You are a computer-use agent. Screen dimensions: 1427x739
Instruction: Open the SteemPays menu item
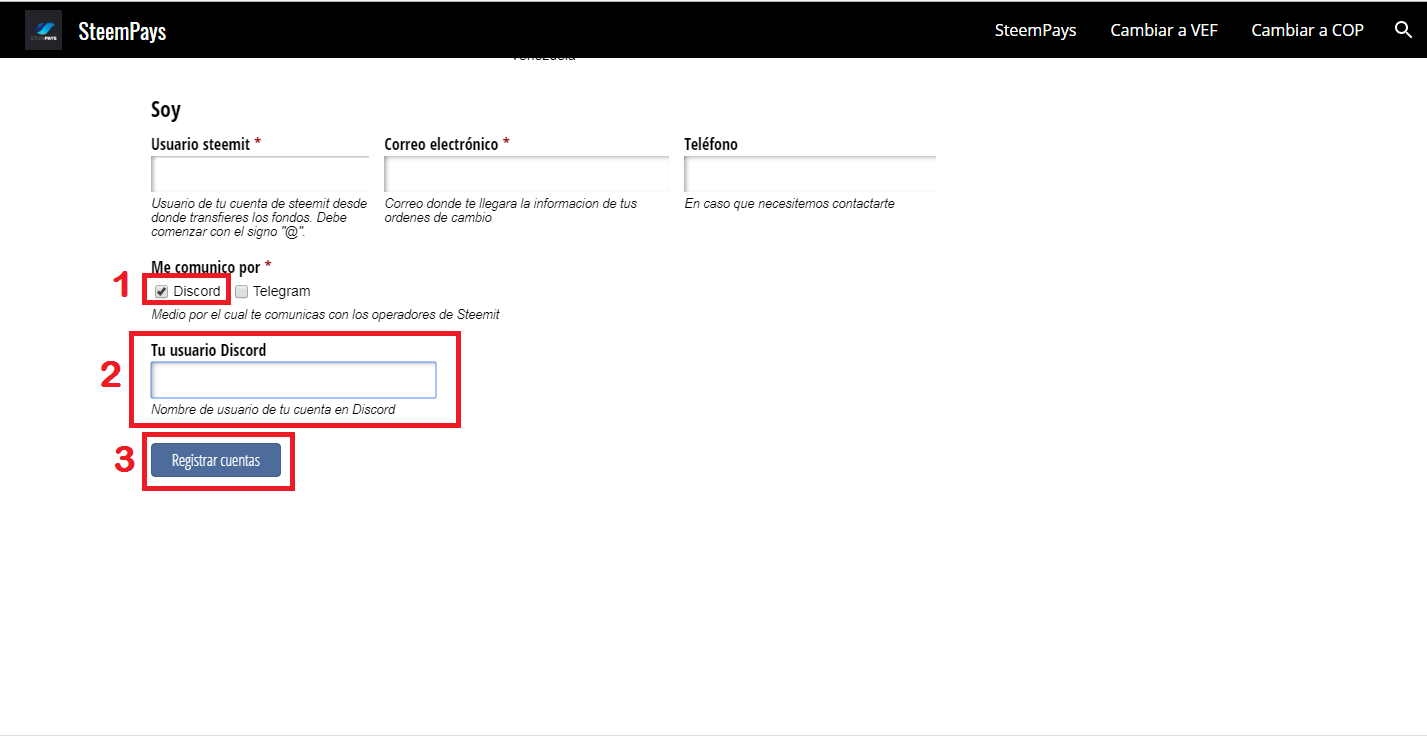(1035, 30)
